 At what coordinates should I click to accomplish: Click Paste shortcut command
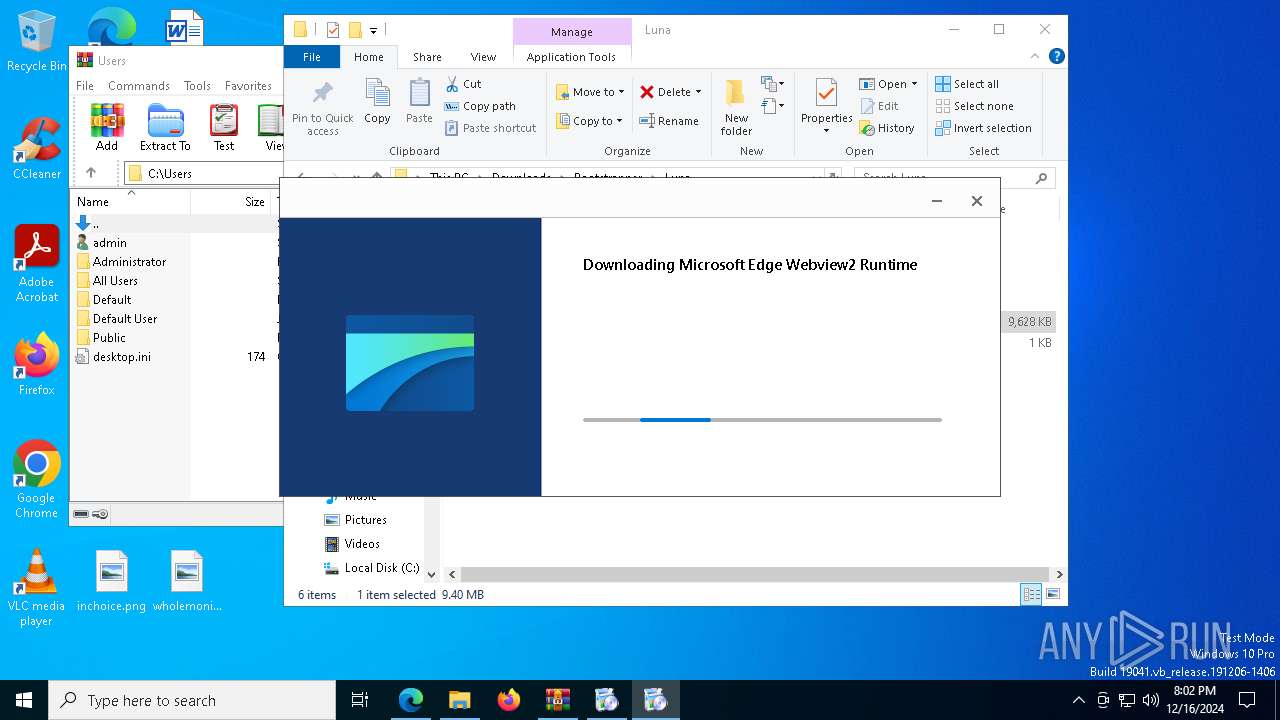tap(491, 128)
